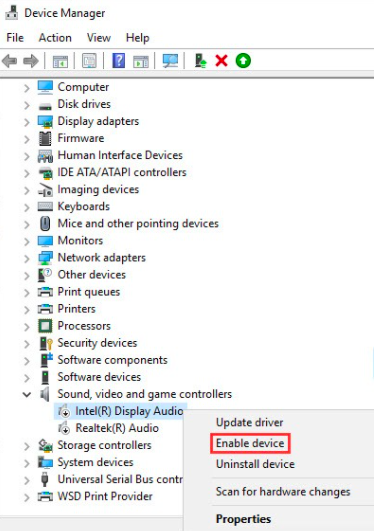The height and width of the screenshot is (531, 374).
Task: Click the Display adapters category icon
Action: 45,121
